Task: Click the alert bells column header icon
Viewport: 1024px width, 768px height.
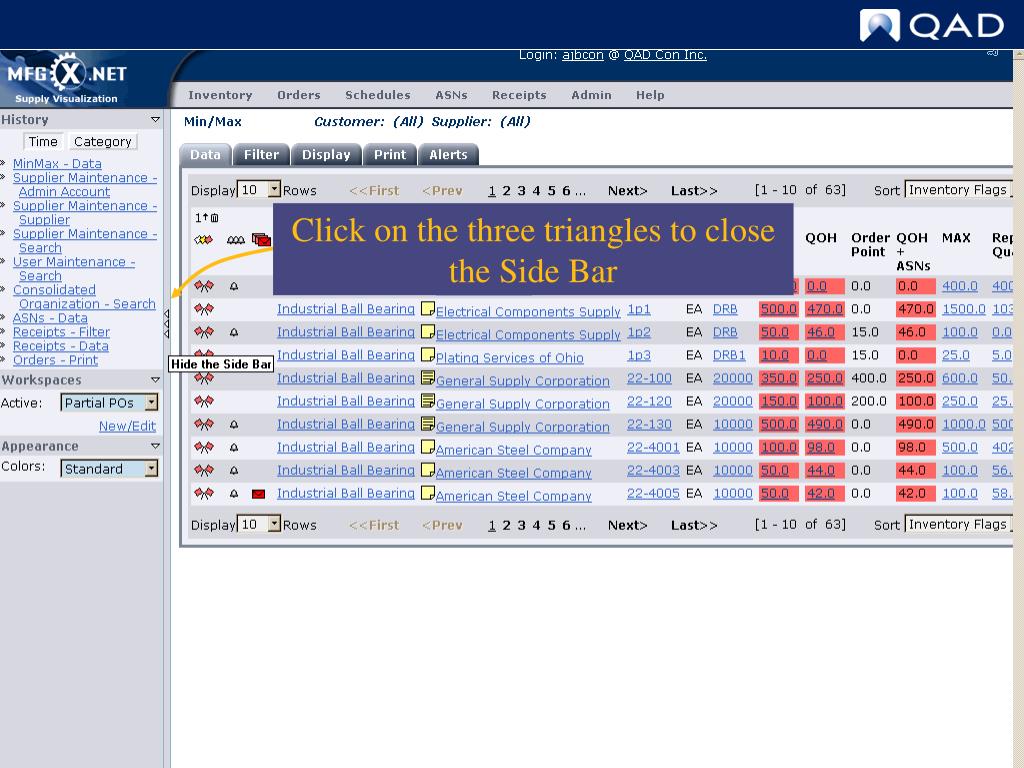Action: point(236,240)
